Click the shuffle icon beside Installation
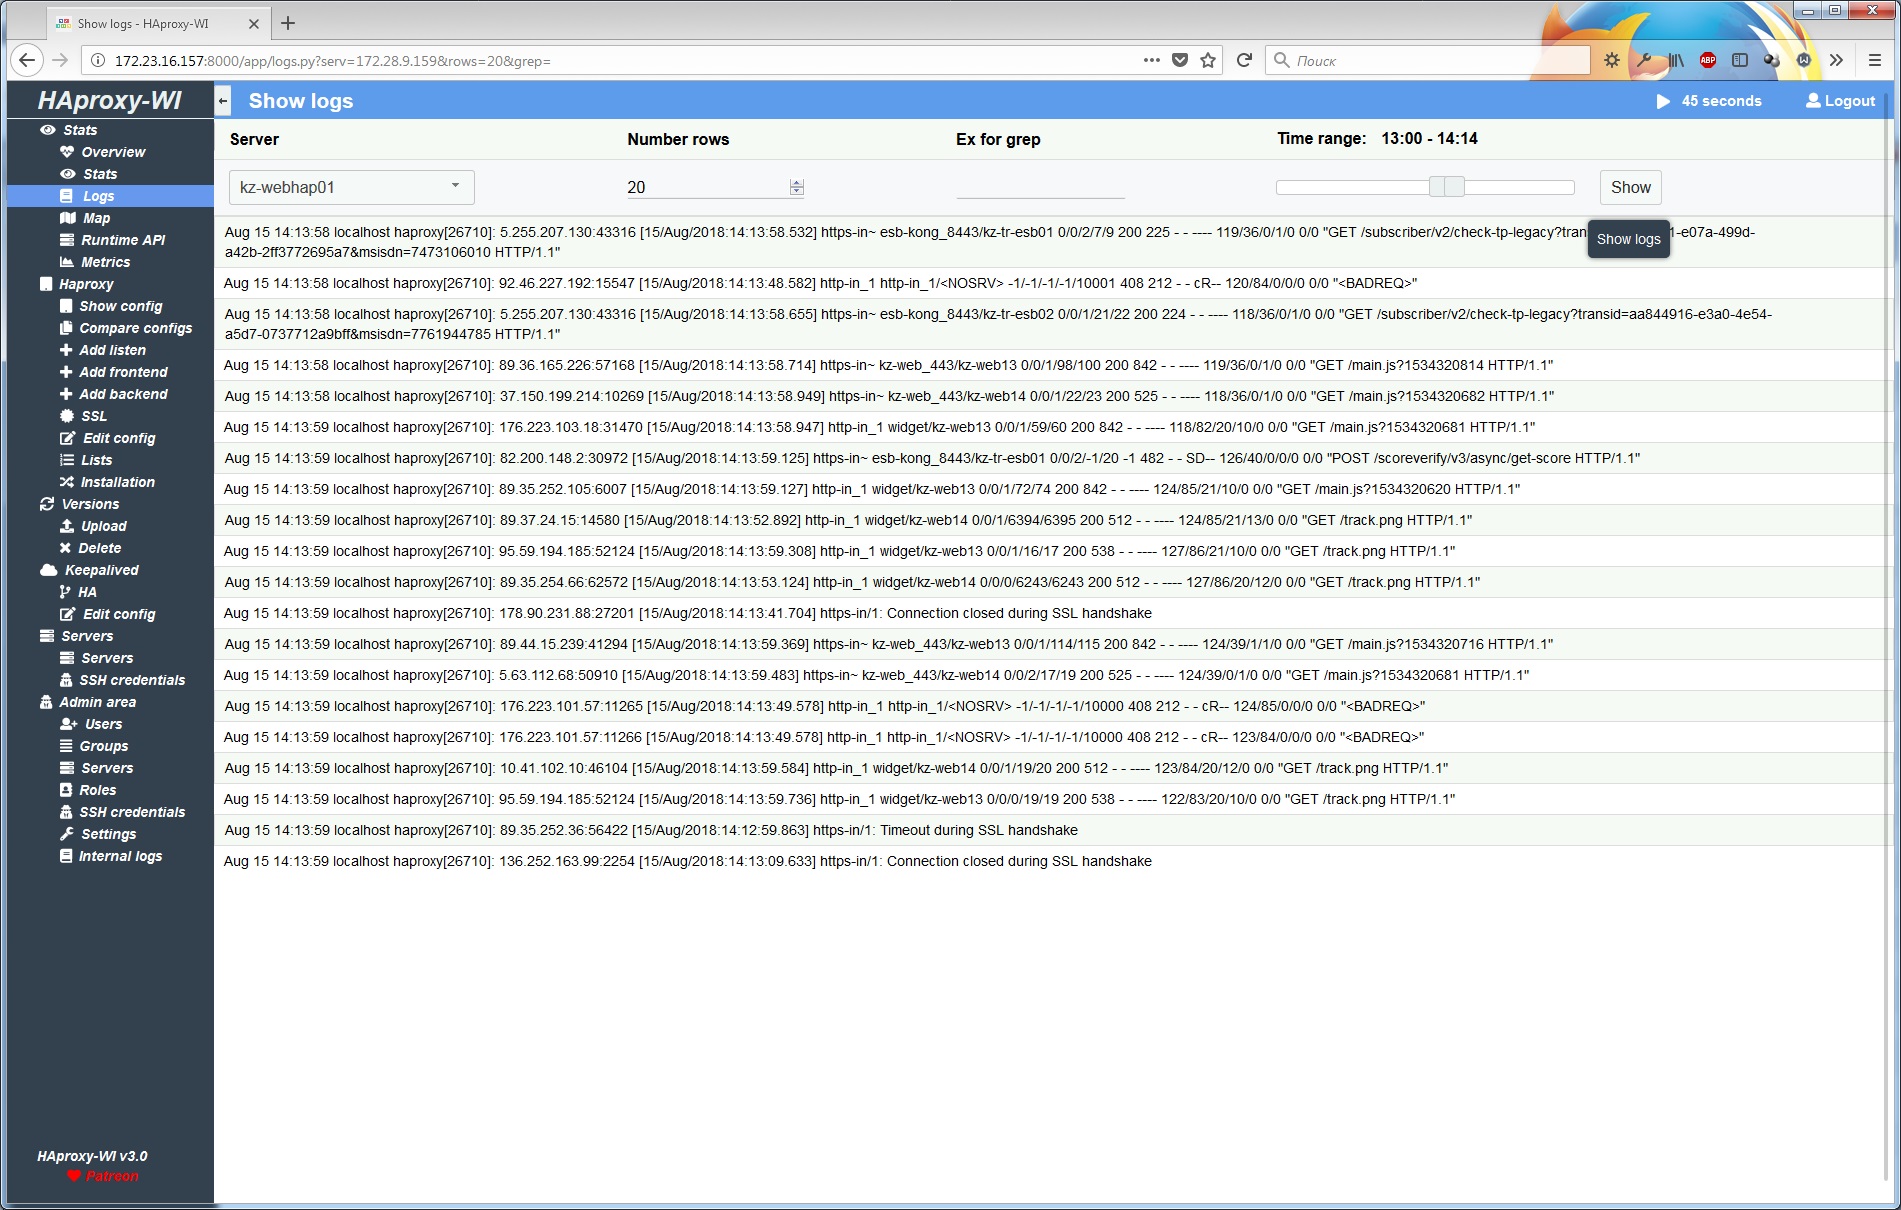This screenshot has width=1901, height=1210. point(67,482)
